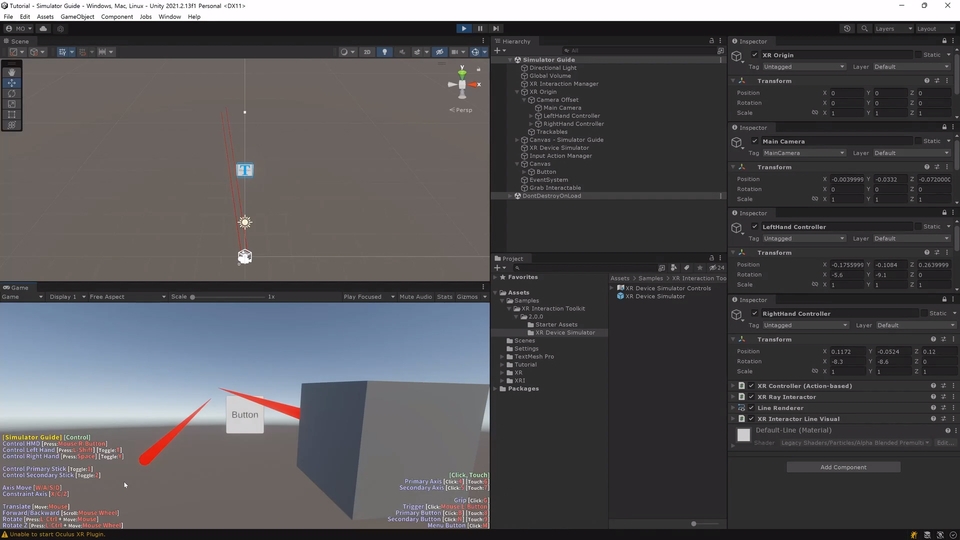Screen dimensions: 960x540
Task: Click Stats button in the Game view
Action: point(444,297)
